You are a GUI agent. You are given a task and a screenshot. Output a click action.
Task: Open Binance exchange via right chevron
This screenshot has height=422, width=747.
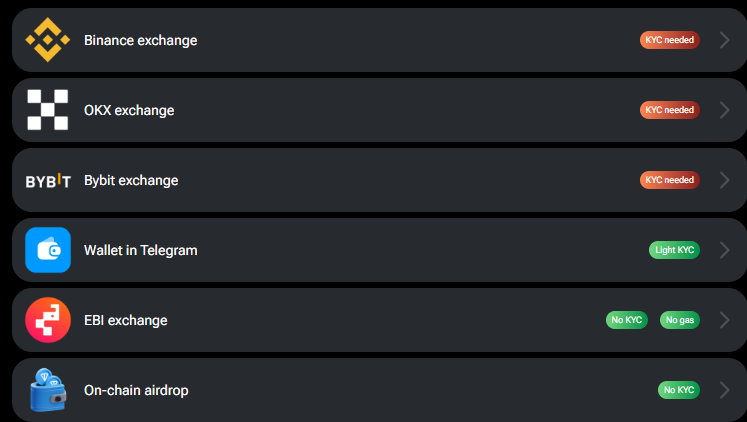725,40
